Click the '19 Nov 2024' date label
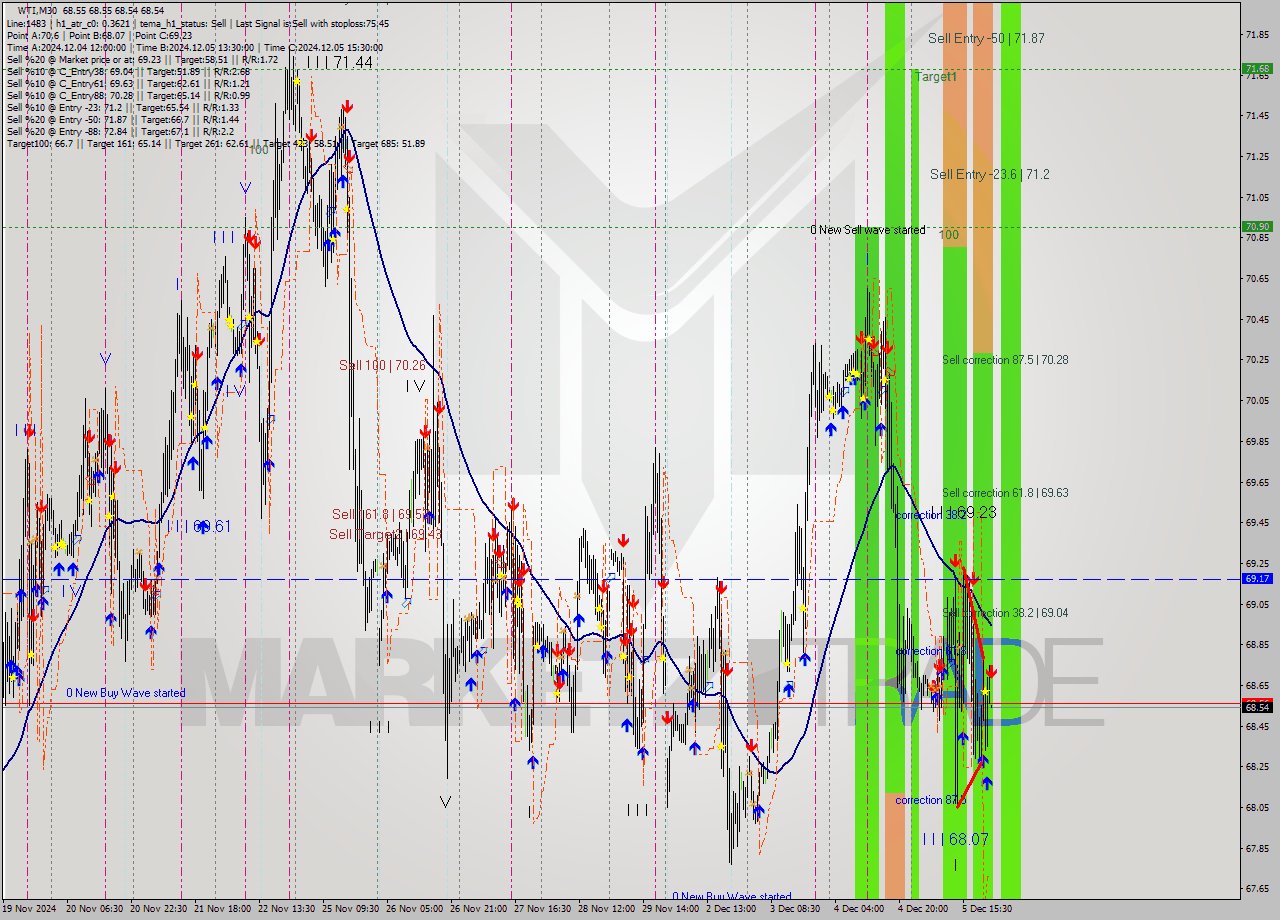Screen dimensions: 1280x920 31,909
